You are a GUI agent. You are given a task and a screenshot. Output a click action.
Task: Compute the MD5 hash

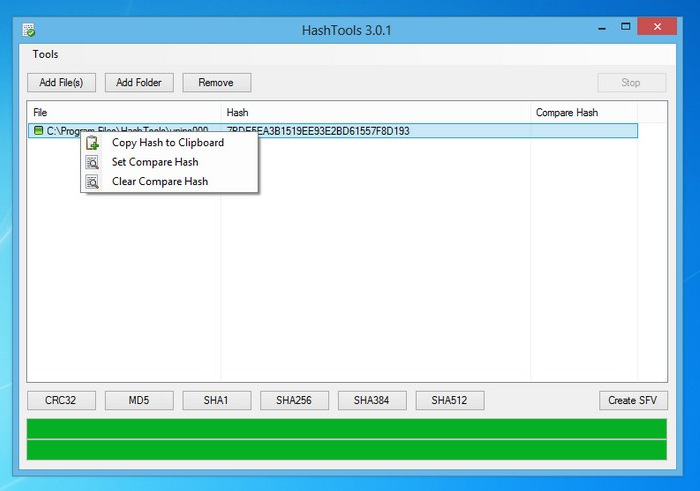[139, 400]
